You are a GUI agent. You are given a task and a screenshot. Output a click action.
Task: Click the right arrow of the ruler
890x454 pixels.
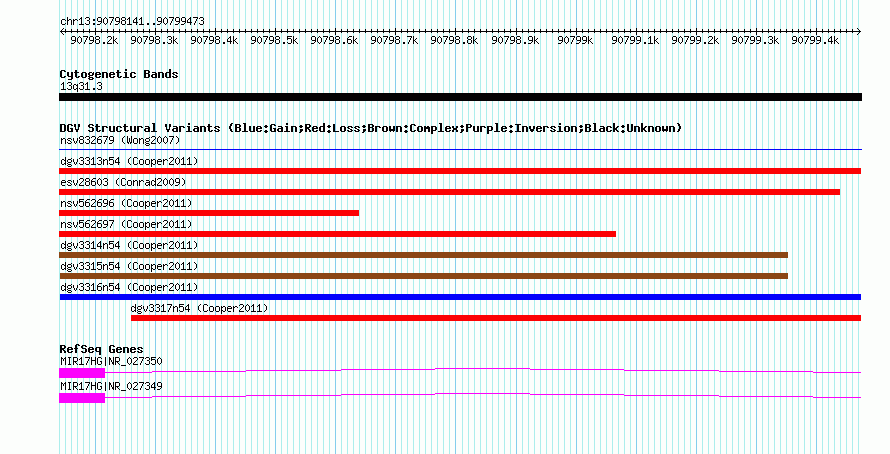coord(859,31)
